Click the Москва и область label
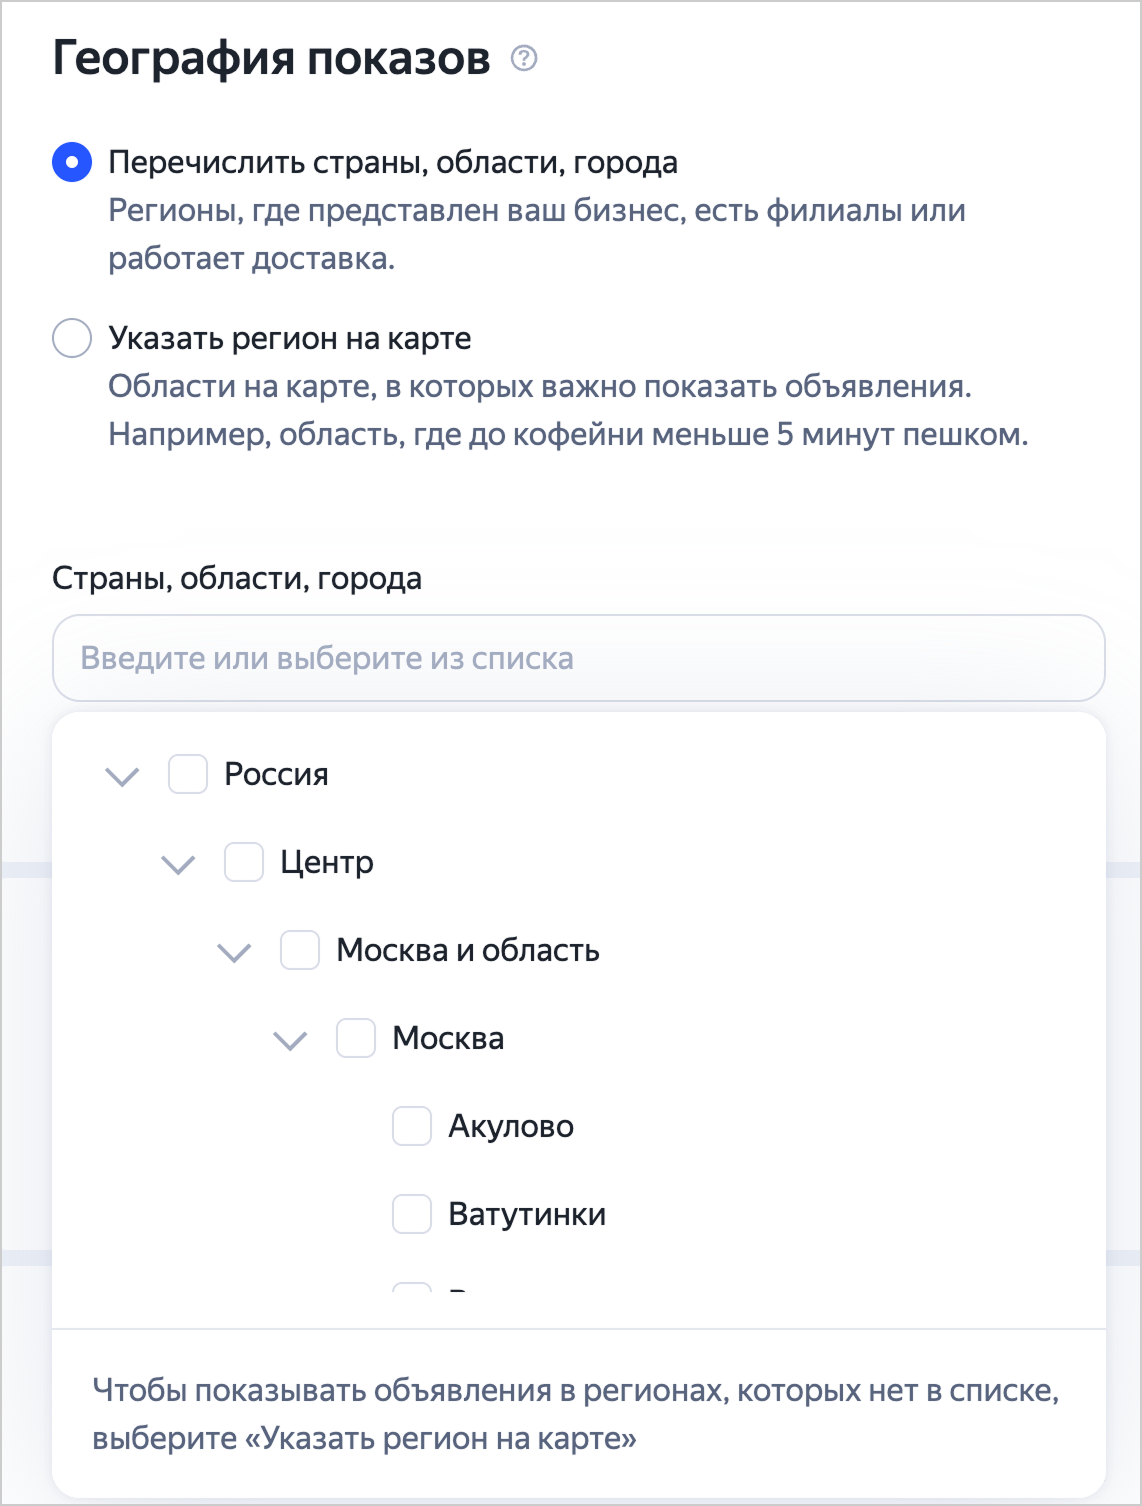 coord(468,950)
